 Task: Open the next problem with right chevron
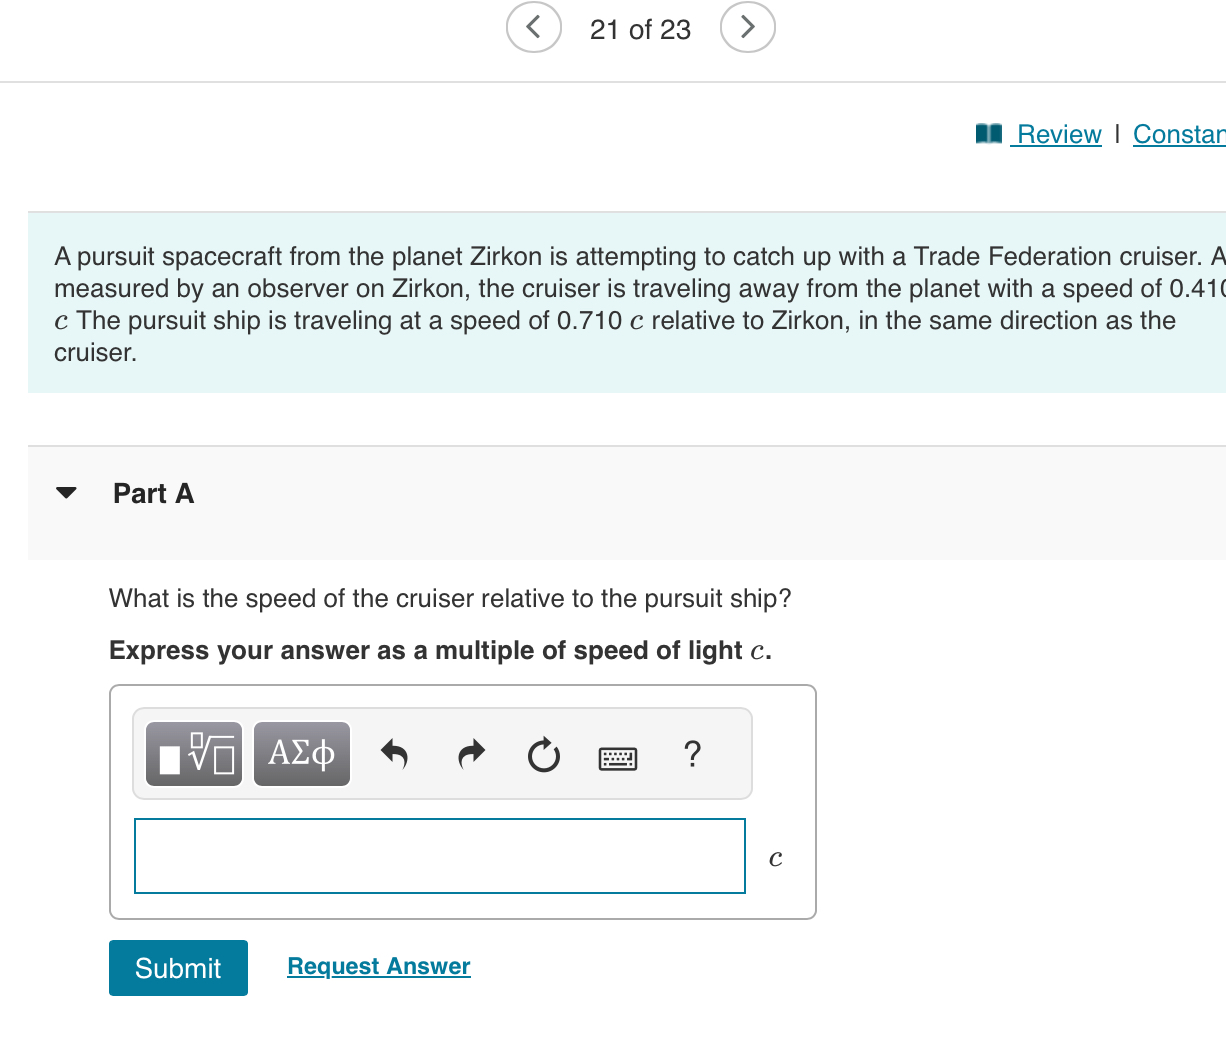tap(747, 27)
